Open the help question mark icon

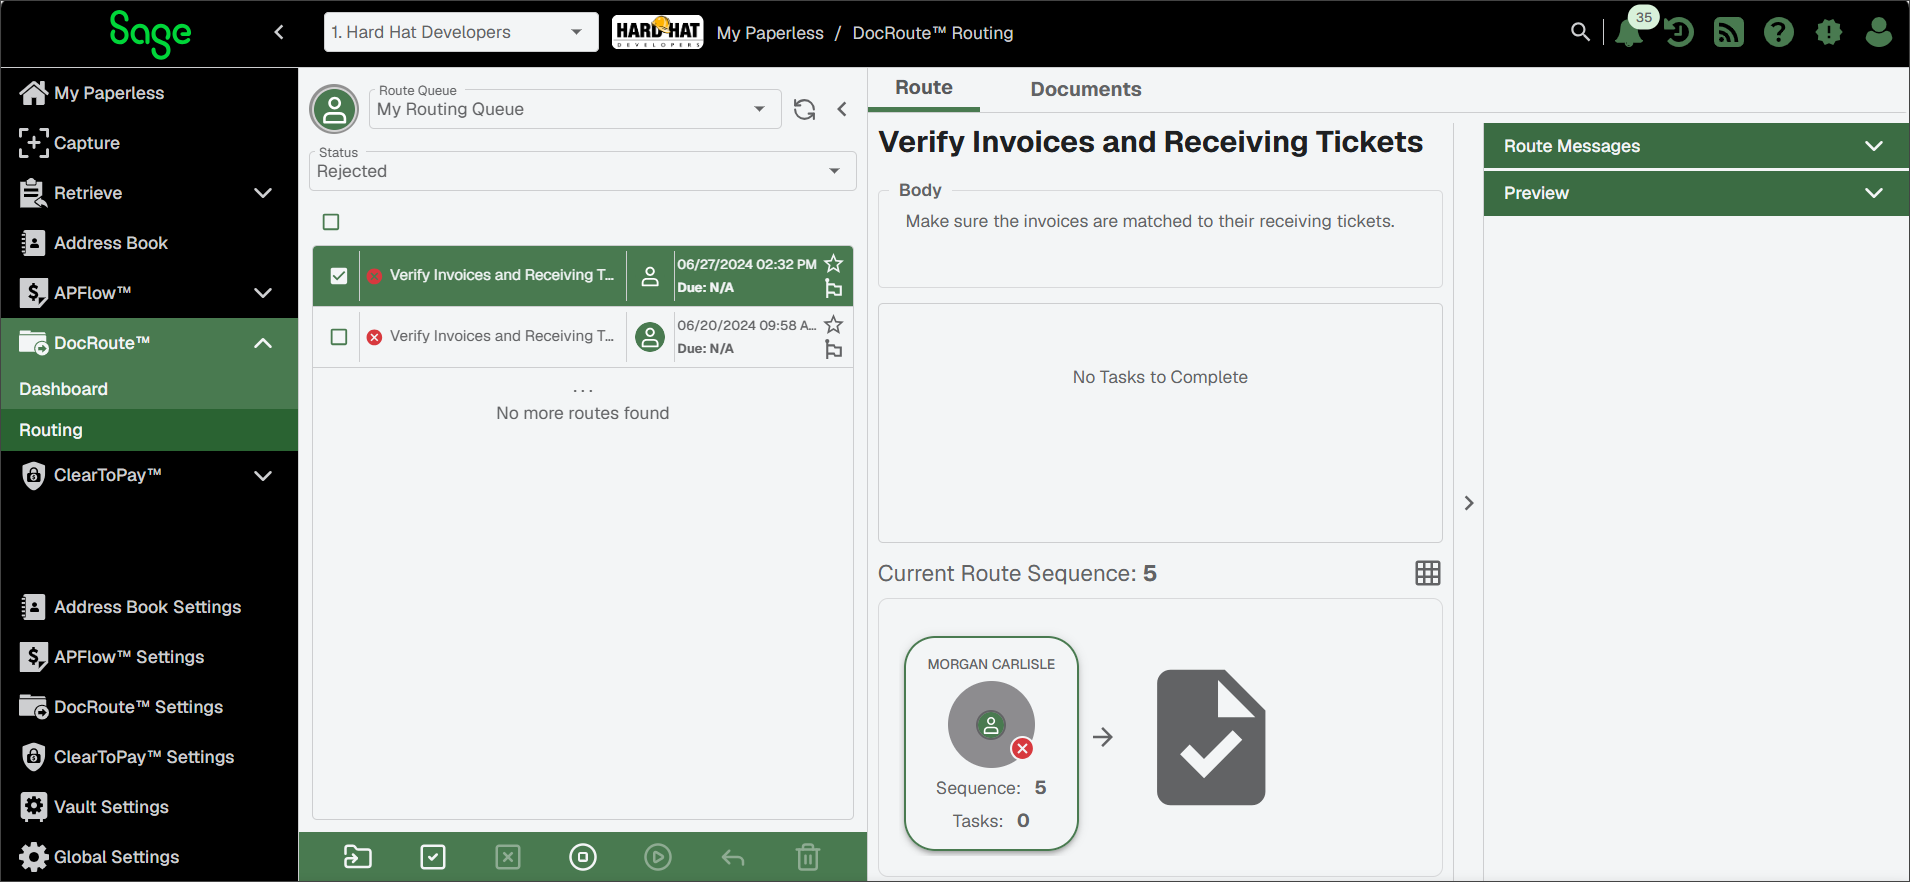[x=1779, y=32]
